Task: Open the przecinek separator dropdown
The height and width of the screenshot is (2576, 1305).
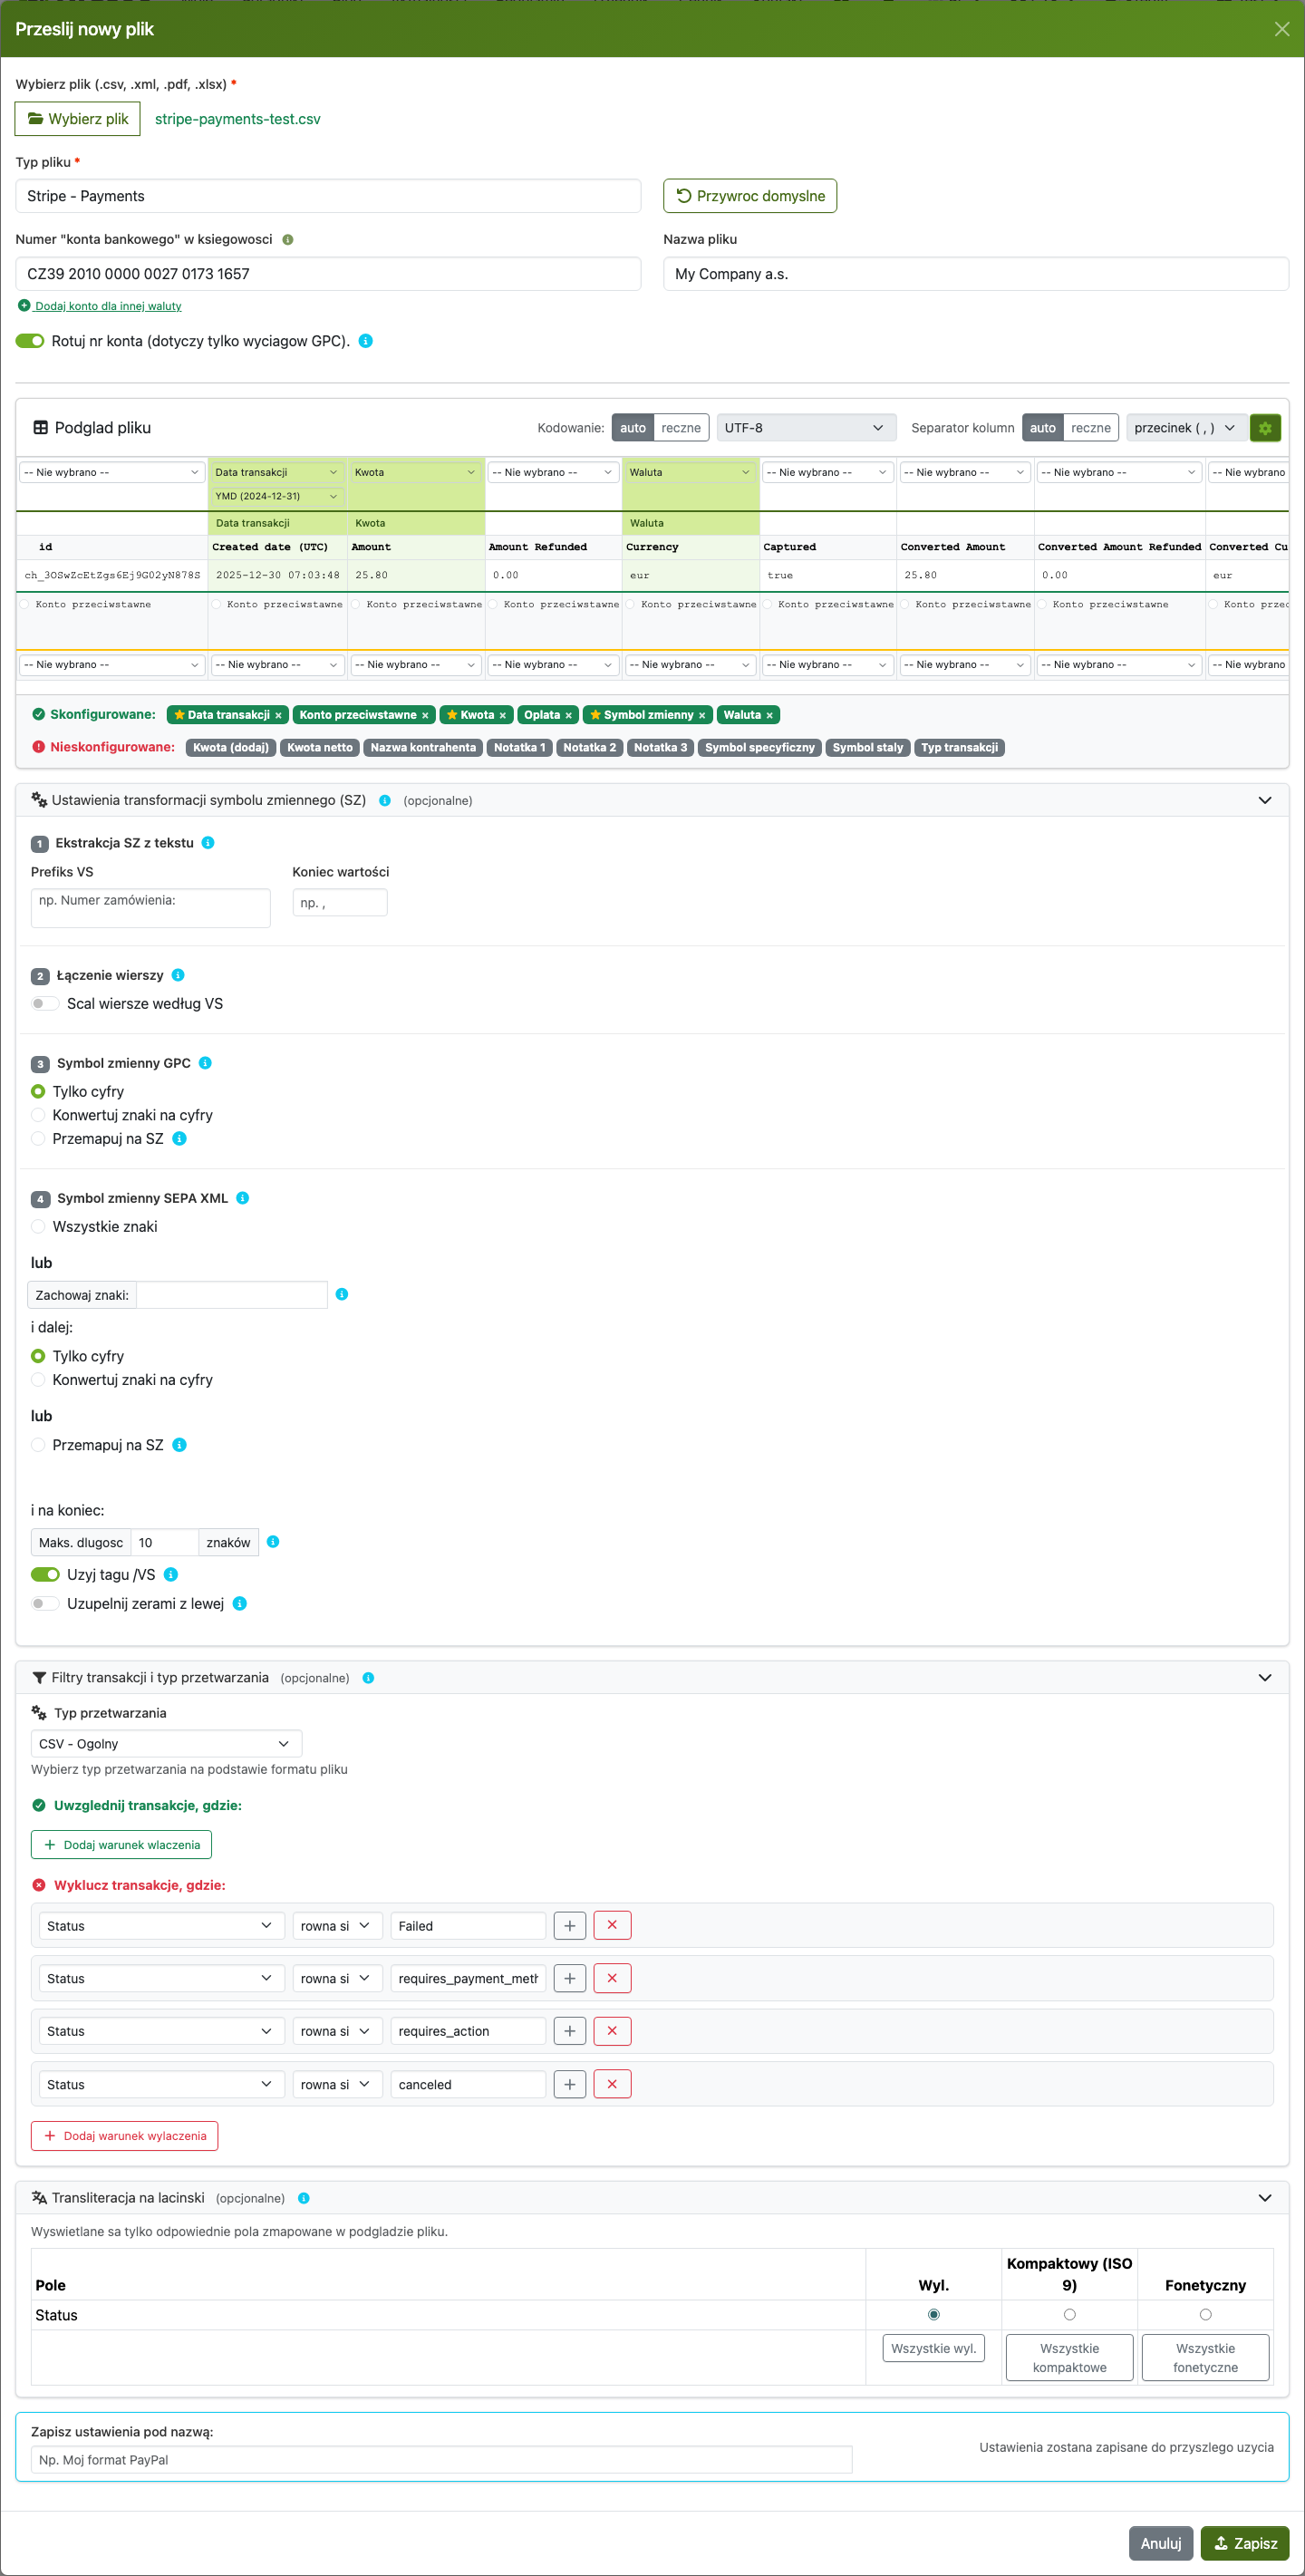Action: (1186, 428)
